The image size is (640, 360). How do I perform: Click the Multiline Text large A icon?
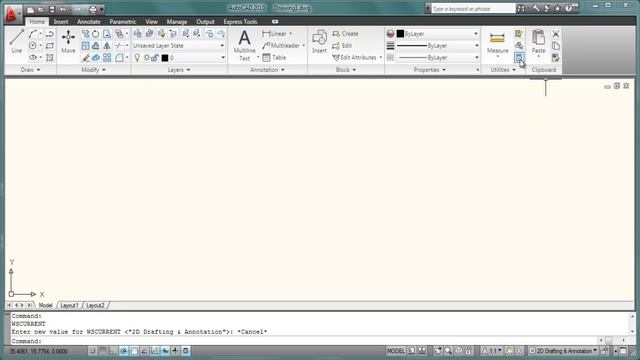(244, 38)
